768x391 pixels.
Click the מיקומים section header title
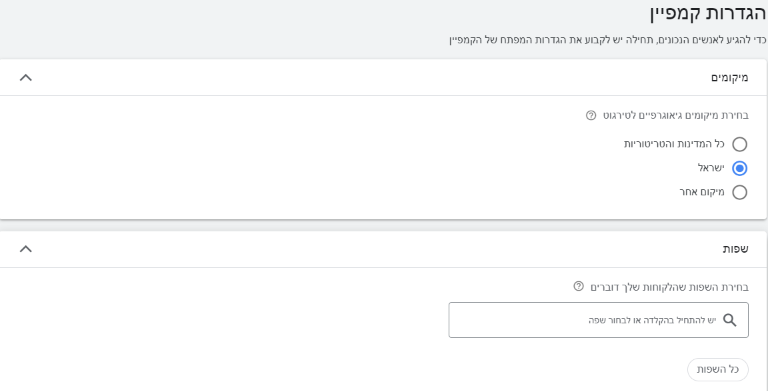[x=730, y=77]
